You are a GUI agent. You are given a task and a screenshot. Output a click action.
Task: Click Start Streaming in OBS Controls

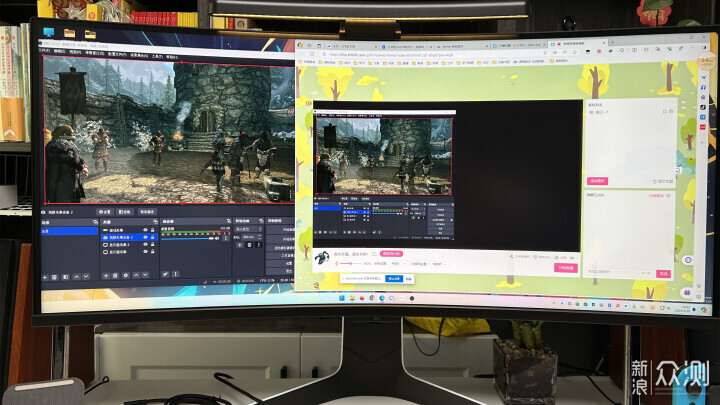pos(281,230)
